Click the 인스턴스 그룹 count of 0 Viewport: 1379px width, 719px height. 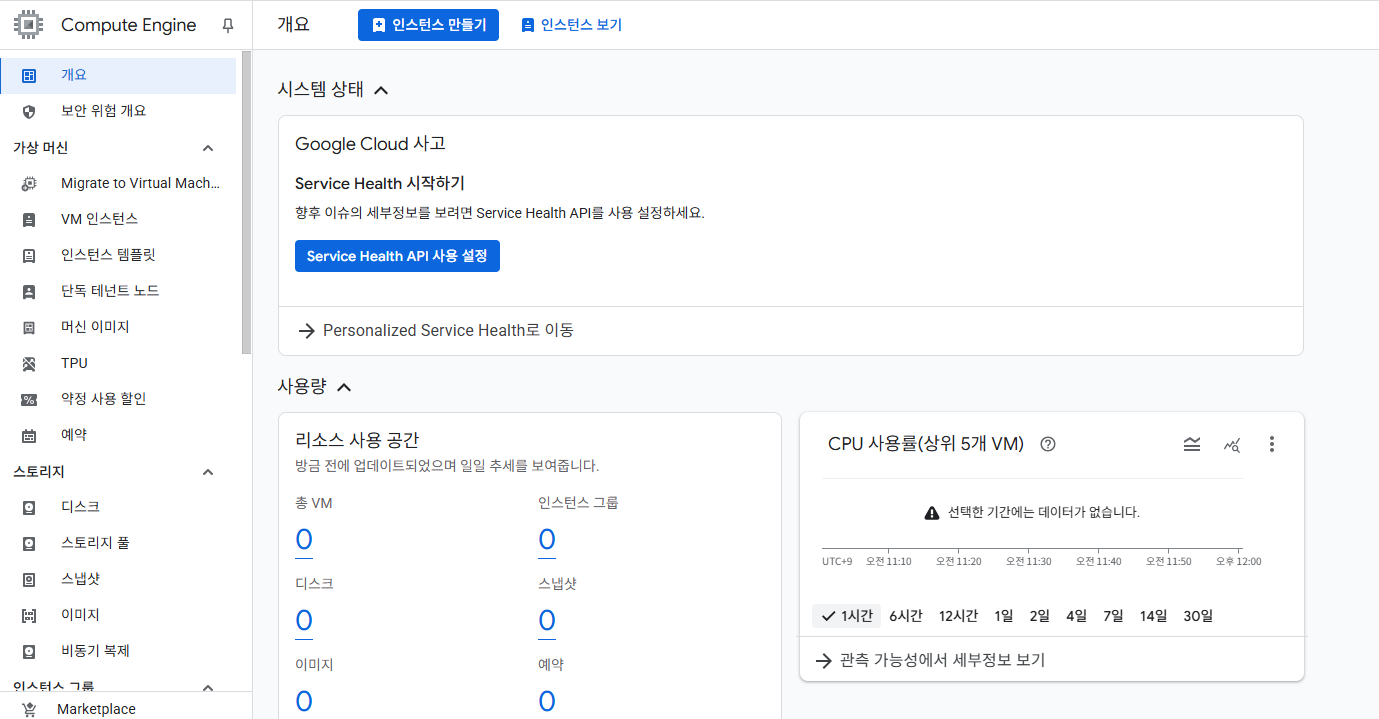click(x=547, y=540)
